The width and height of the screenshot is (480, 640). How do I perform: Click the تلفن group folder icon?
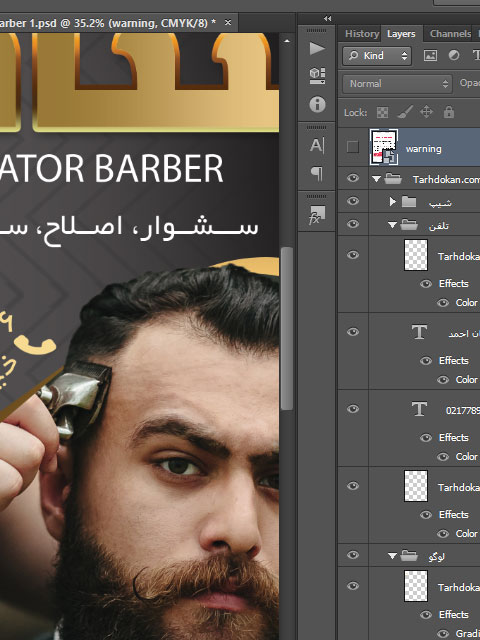tap(409, 224)
